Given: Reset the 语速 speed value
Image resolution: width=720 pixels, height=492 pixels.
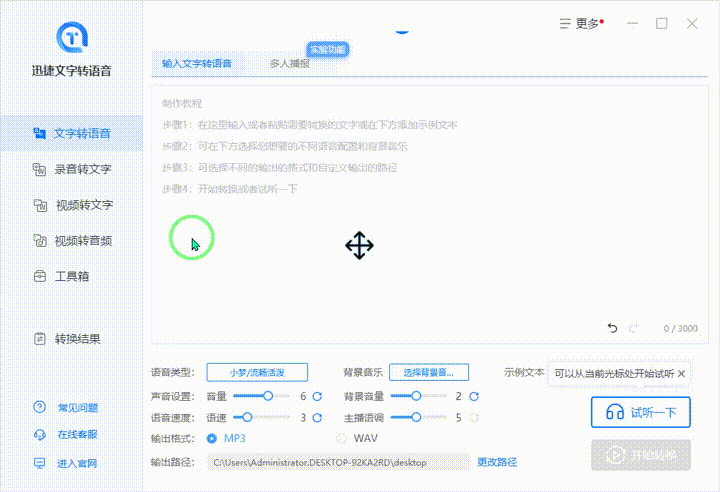Looking at the screenshot, I should click(317, 418).
